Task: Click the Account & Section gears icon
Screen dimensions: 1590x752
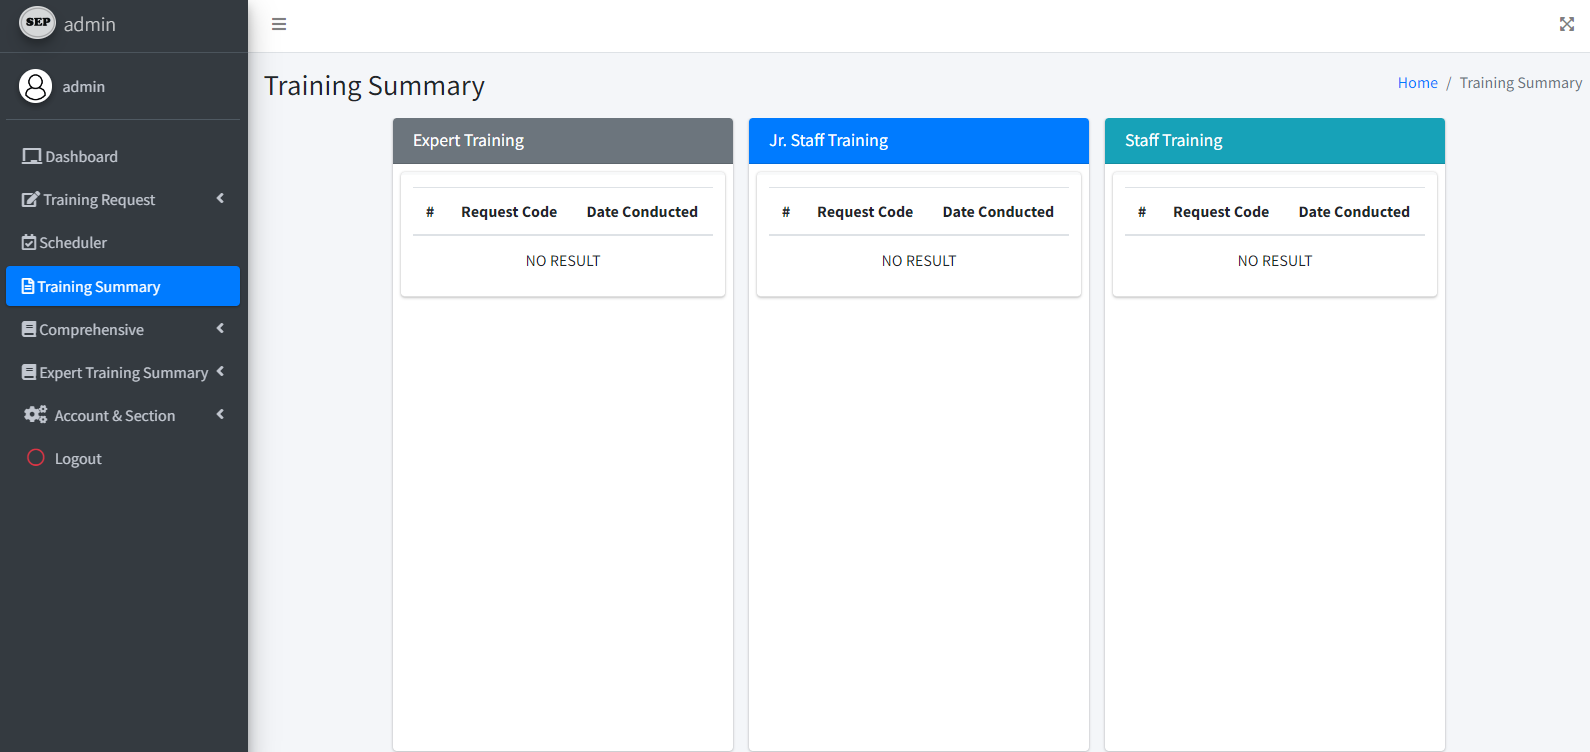Action: (x=36, y=415)
